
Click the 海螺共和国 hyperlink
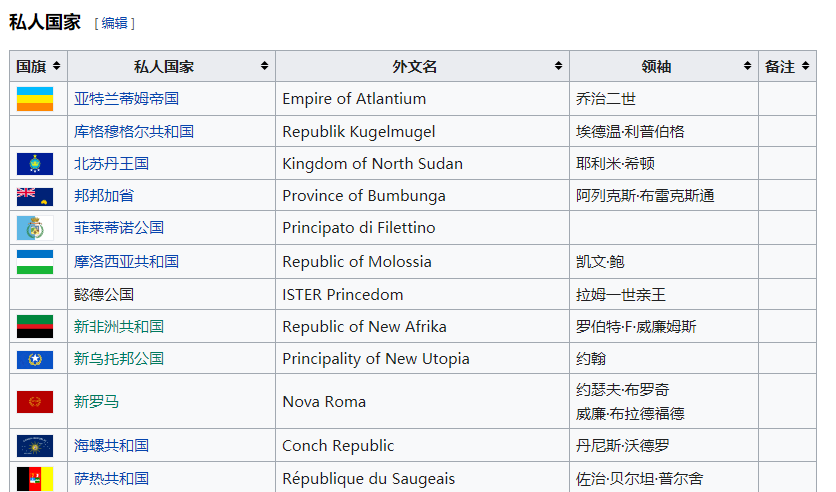click(111, 446)
